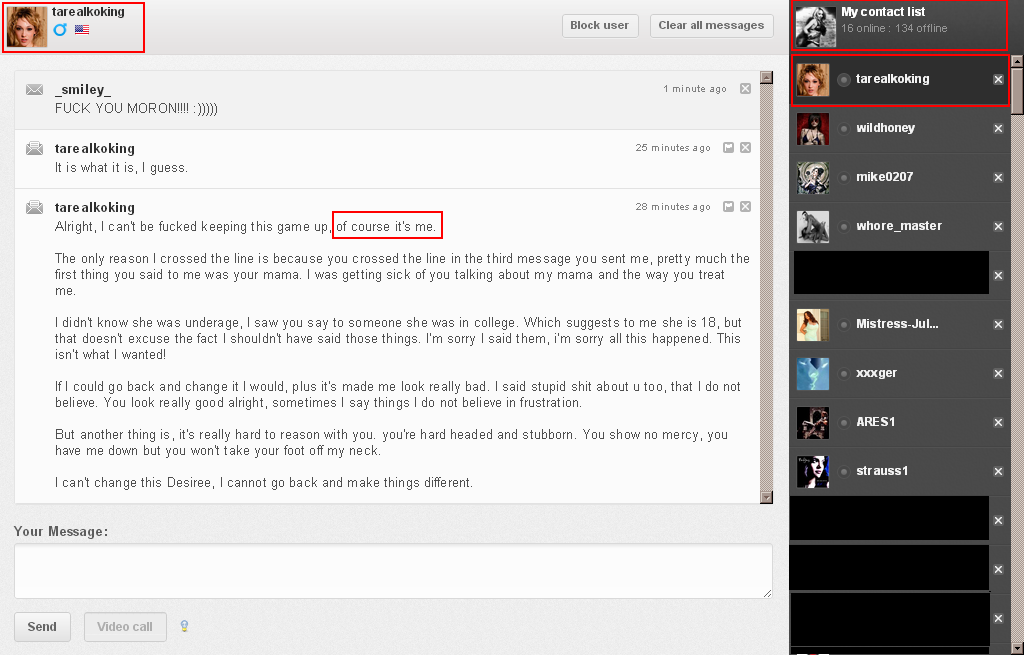
Task: Open whore_master conversation
Action: pyautogui.click(x=899, y=227)
